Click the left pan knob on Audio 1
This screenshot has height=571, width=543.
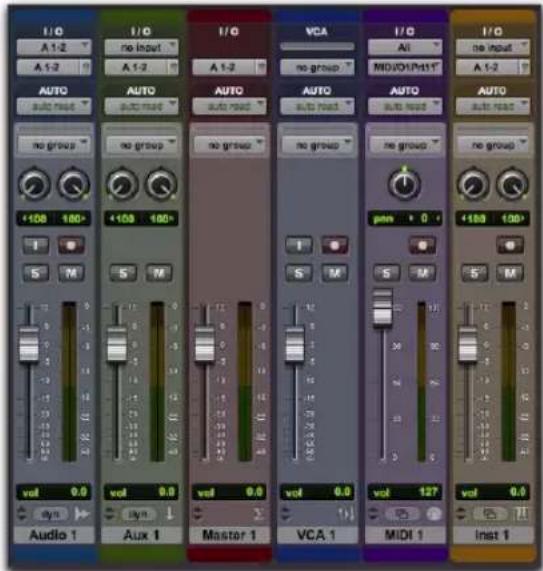[34, 184]
